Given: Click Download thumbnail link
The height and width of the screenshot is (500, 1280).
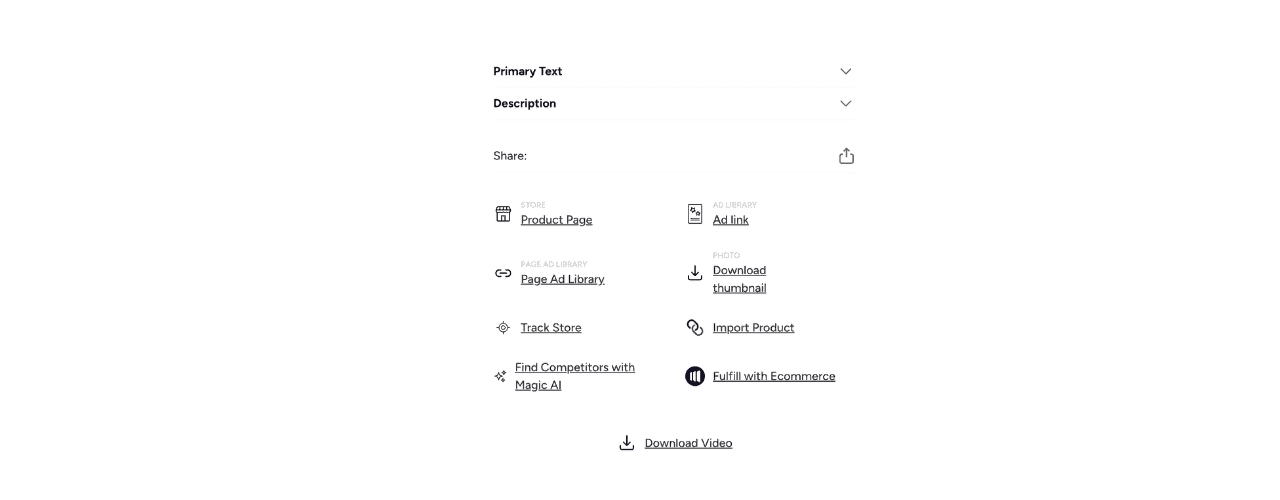Looking at the screenshot, I should 739,279.
